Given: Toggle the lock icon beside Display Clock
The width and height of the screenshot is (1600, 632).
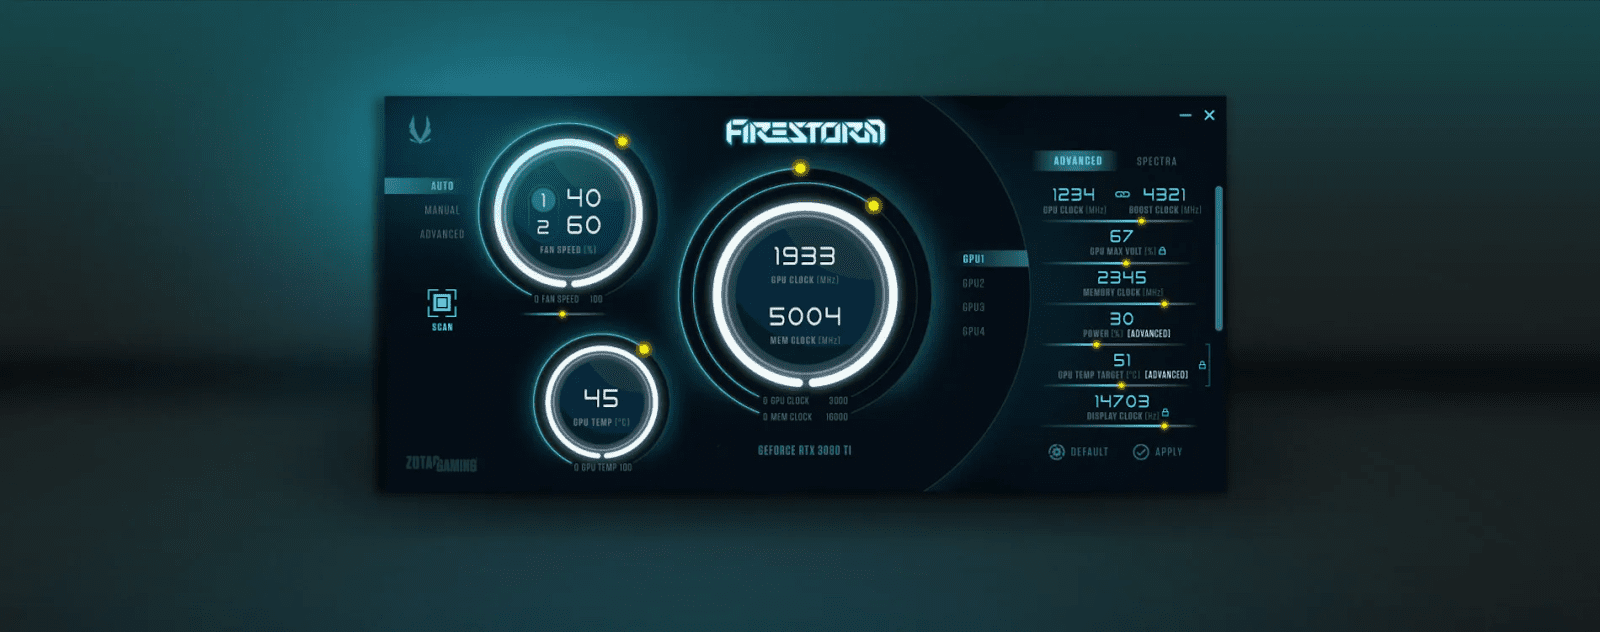Looking at the screenshot, I should tap(1165, 412).
